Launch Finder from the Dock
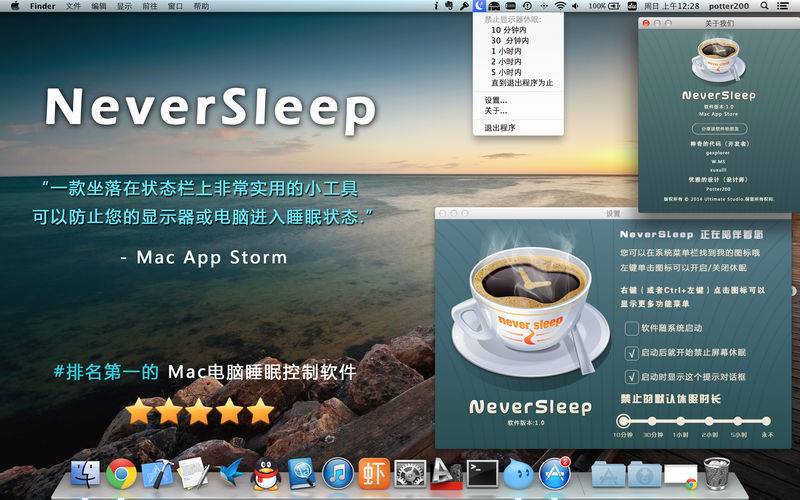This screenshot has width=800, height=500. tap(85, 473)
